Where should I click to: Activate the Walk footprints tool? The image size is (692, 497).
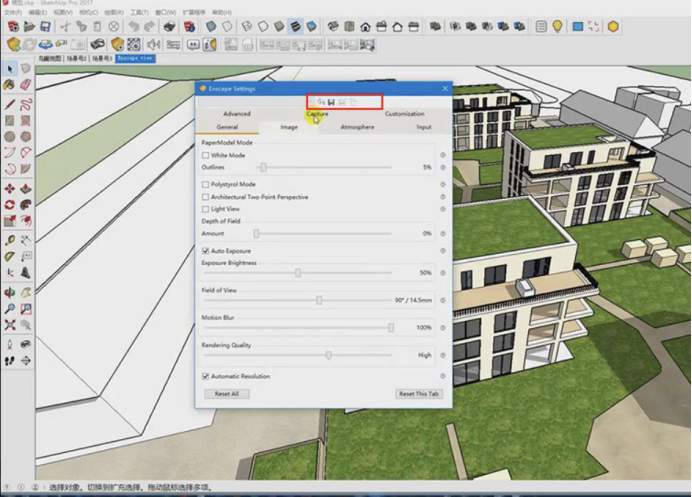[10, 361]
